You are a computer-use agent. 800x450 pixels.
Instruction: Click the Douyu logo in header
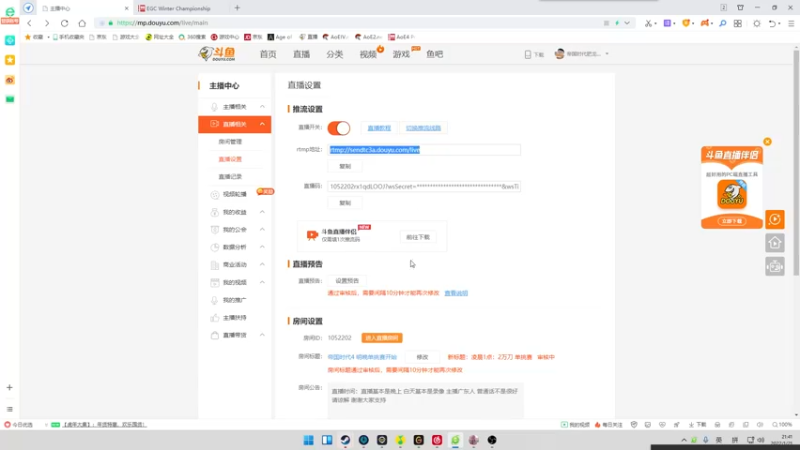click(217, 54)
